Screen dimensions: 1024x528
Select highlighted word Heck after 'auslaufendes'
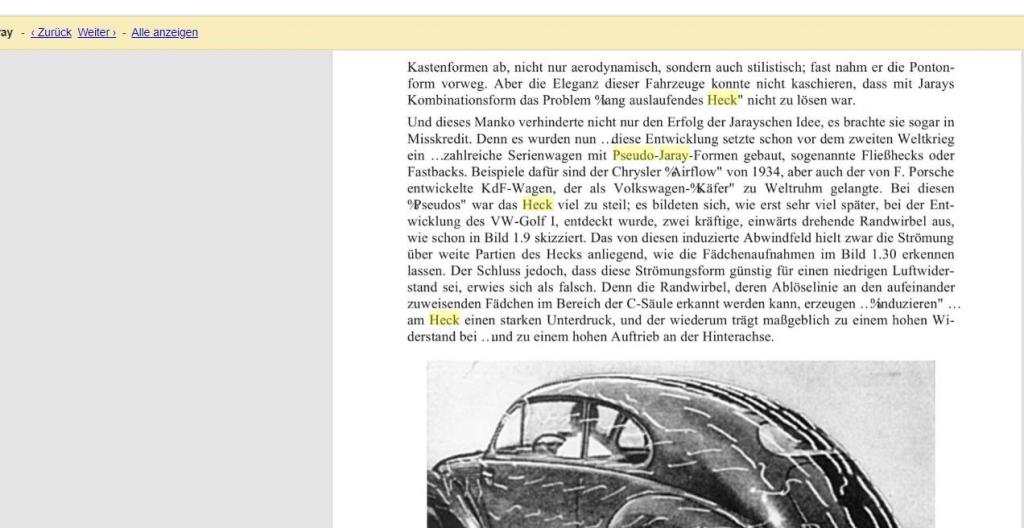click(x=722, y=100)
